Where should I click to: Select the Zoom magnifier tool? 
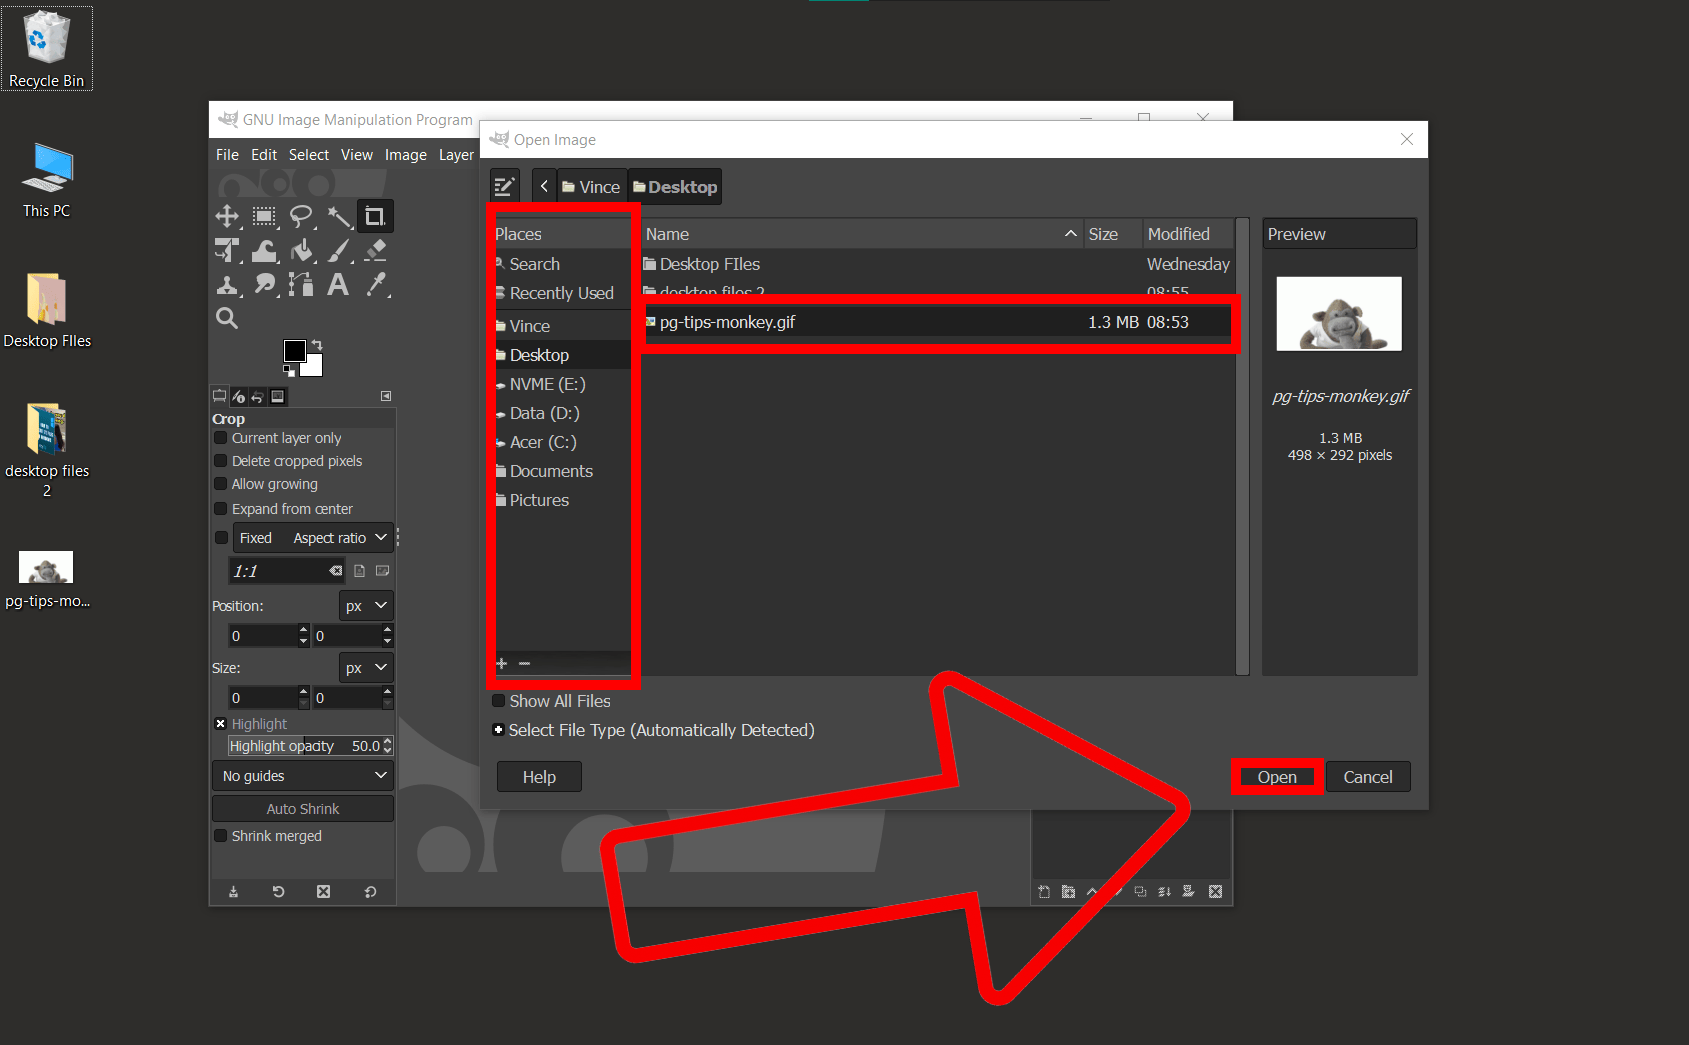coord(227,318)
